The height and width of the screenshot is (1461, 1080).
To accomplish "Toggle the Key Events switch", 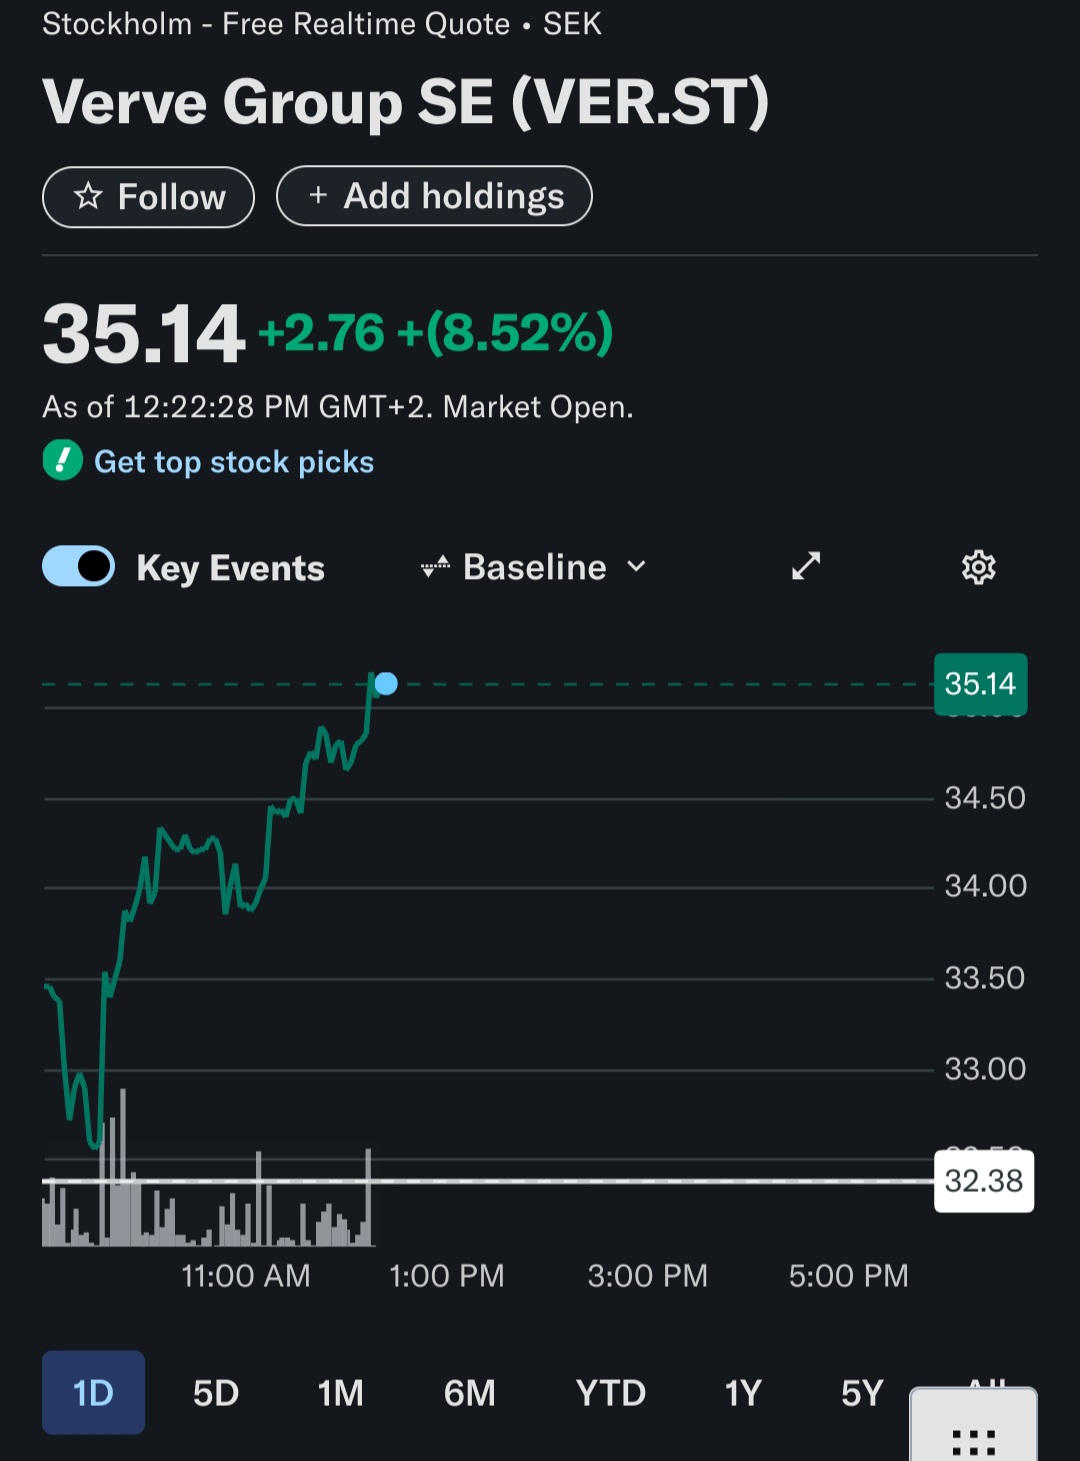I will [x=79, y=566].
